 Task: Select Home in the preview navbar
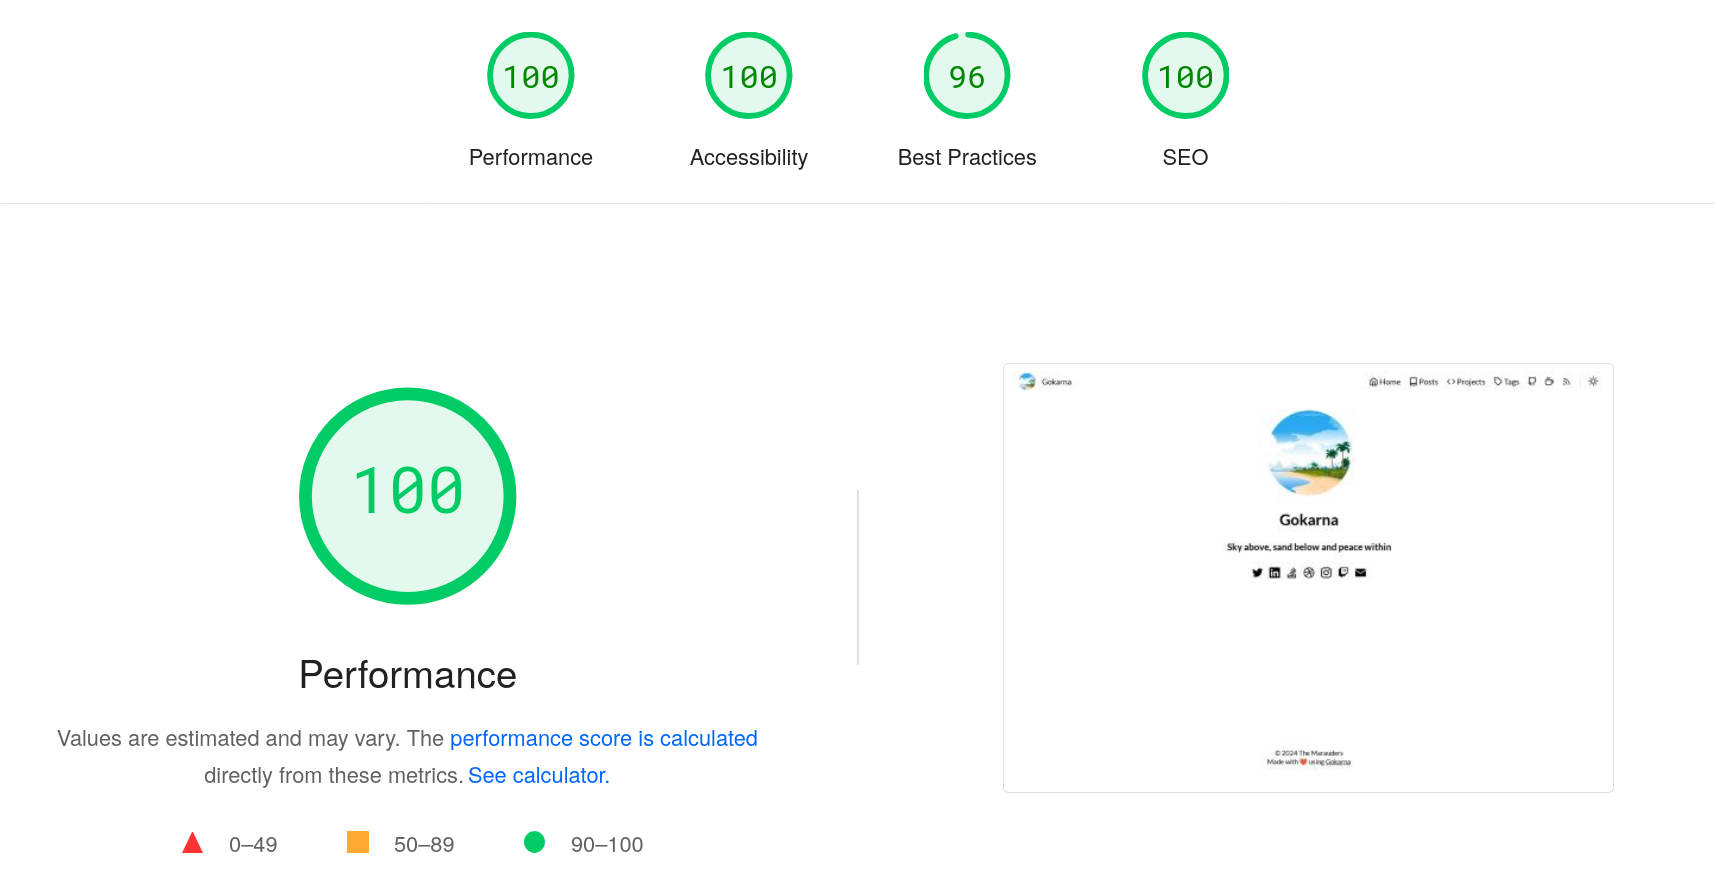click(x=1385, y=382)
